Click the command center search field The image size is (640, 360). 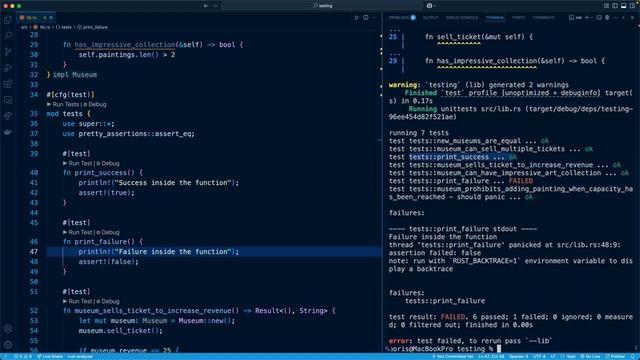coord(322,6)
